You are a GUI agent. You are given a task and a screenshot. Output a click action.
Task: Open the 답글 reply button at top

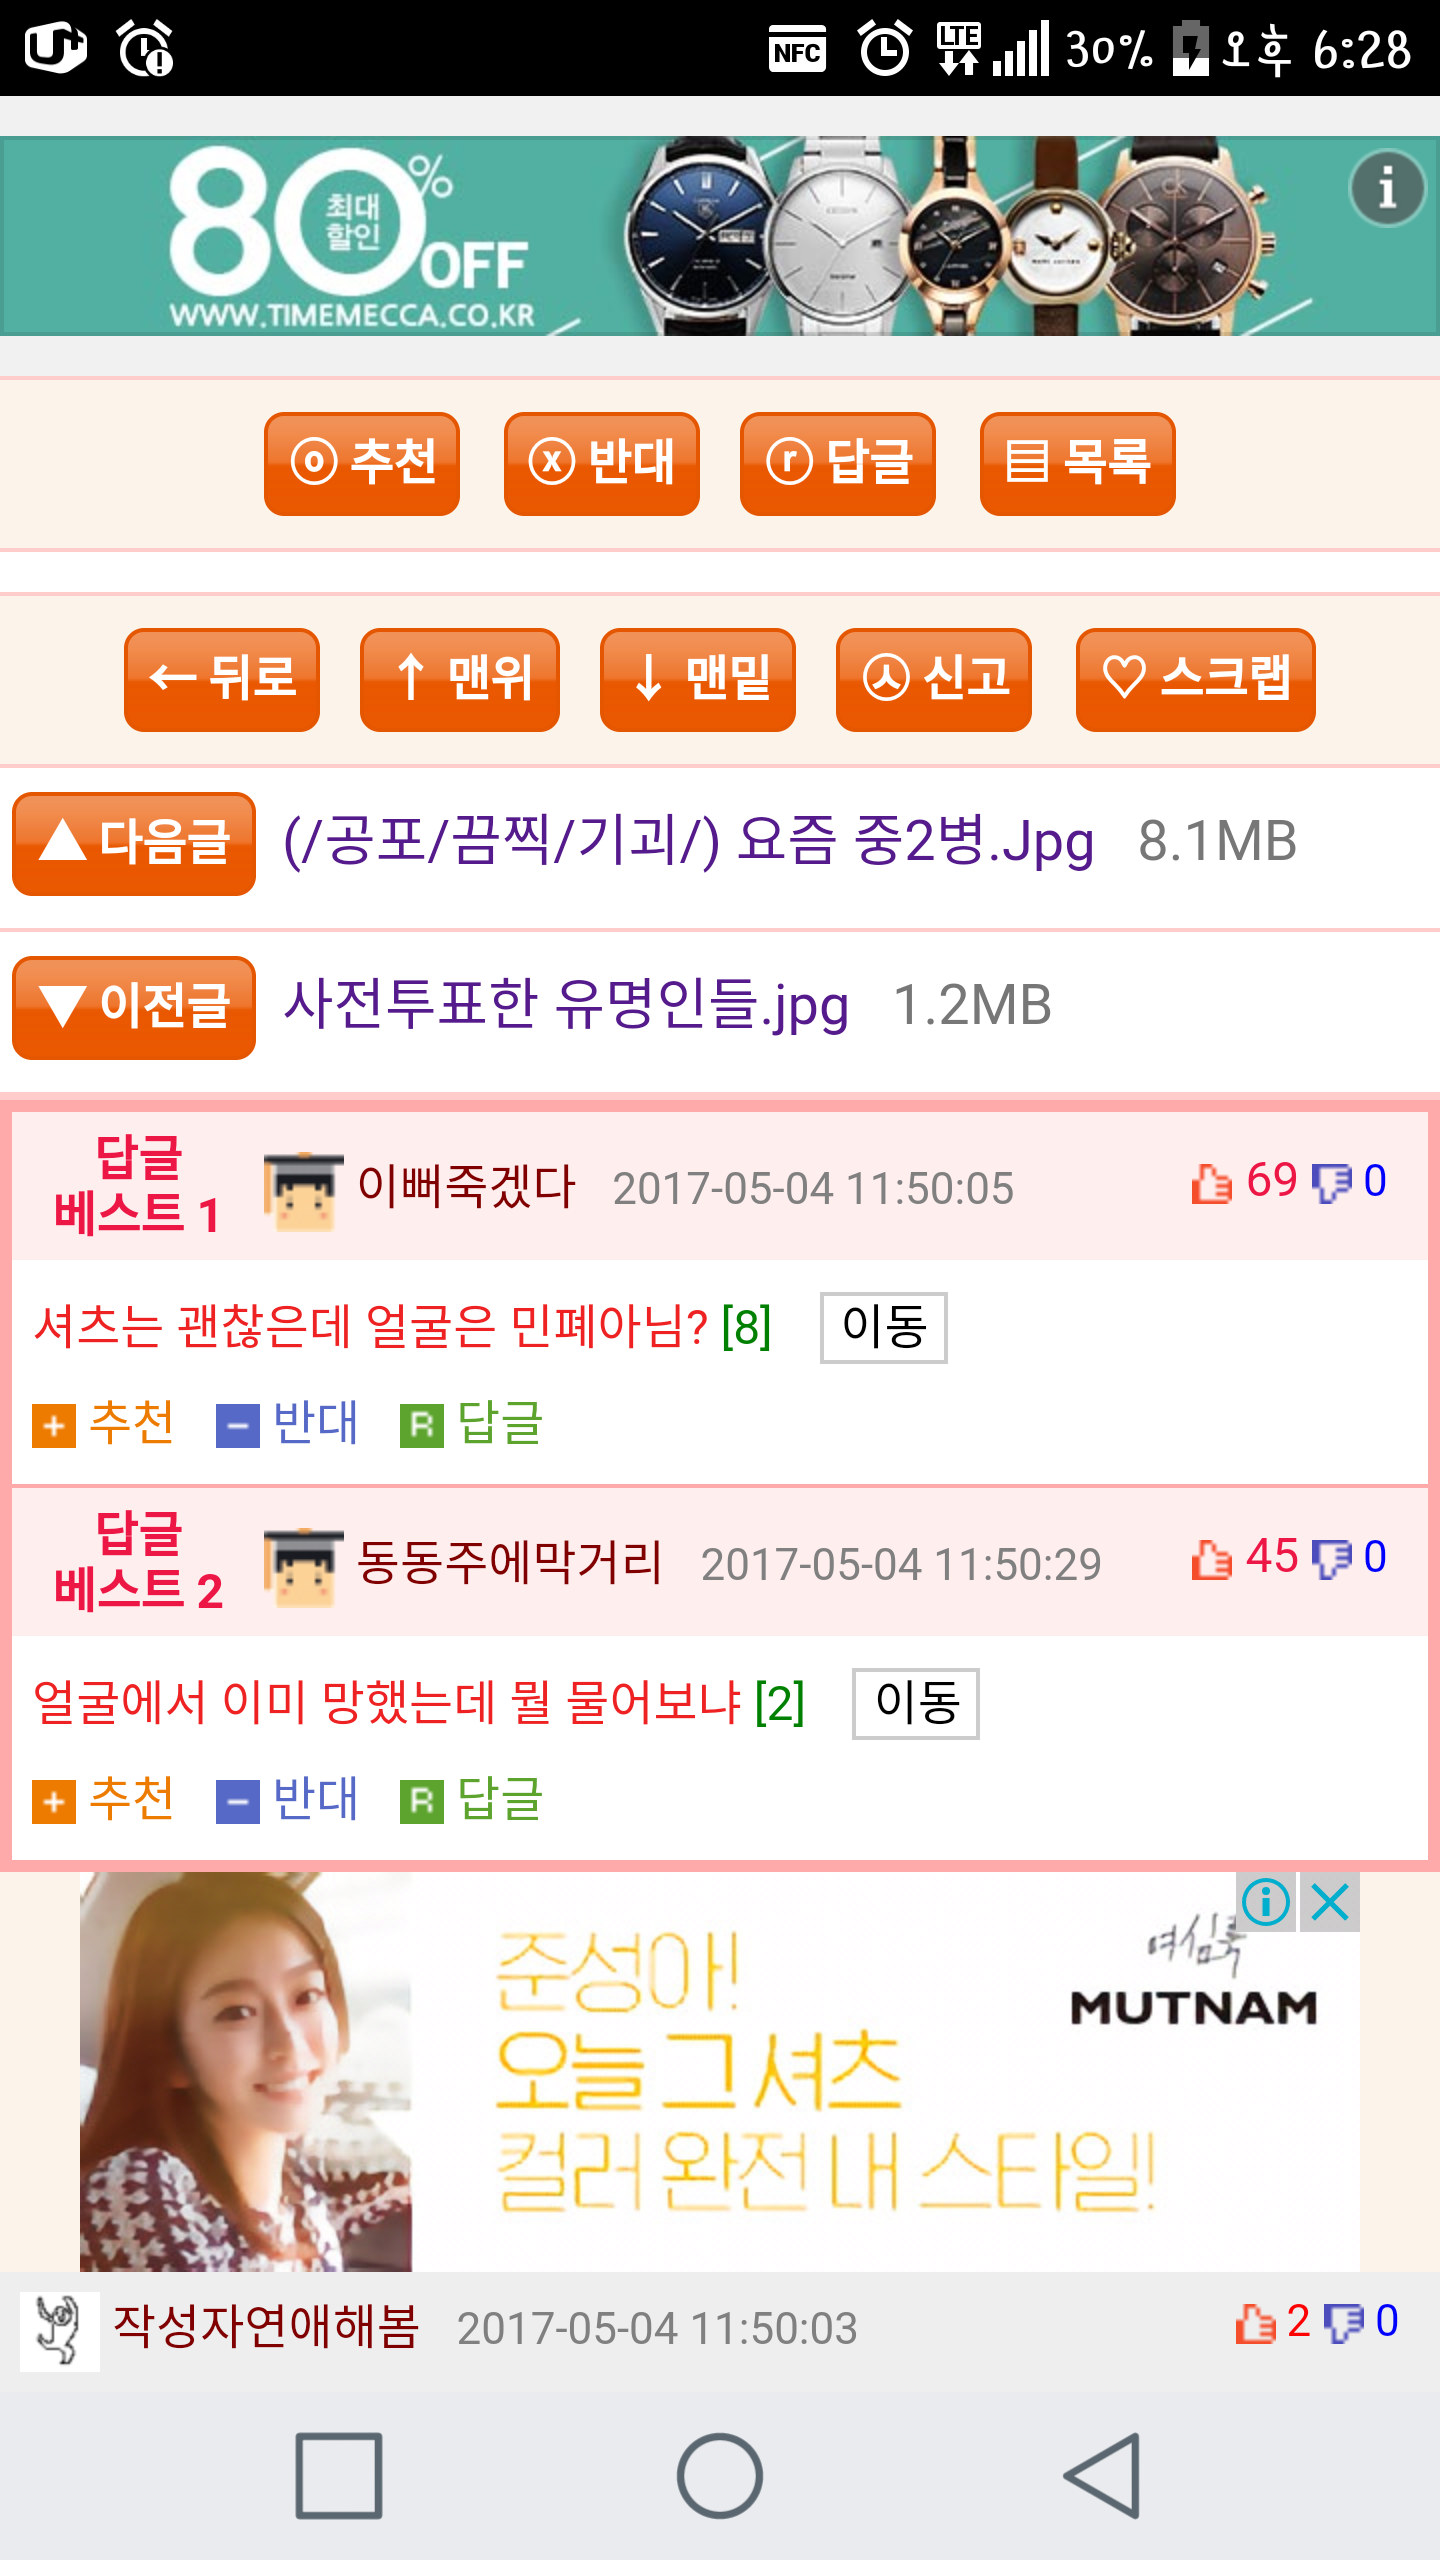pyautogui.click(x=838, y=463)
